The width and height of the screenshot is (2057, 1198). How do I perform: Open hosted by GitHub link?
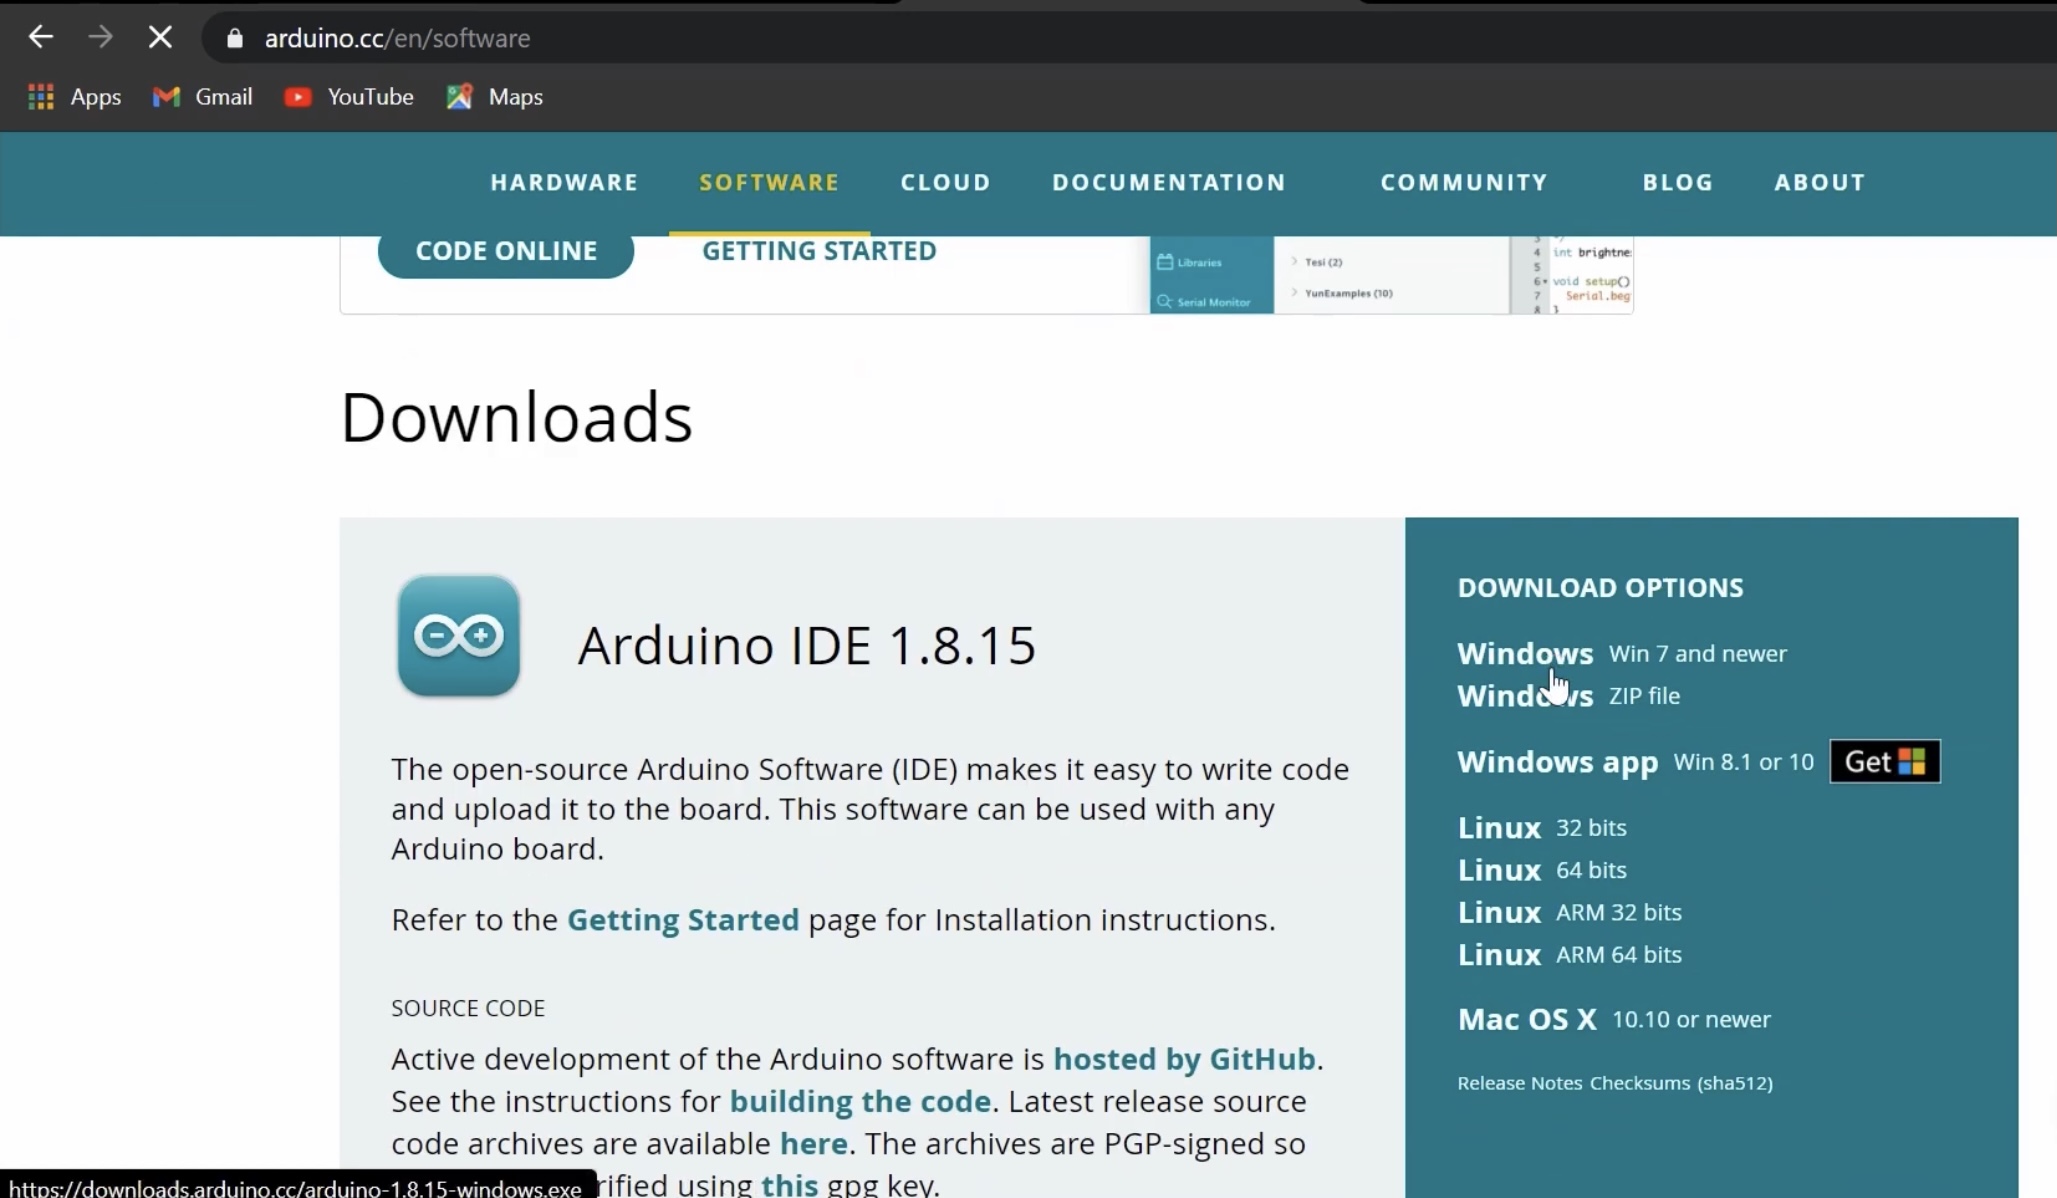pos(1184,1059)
